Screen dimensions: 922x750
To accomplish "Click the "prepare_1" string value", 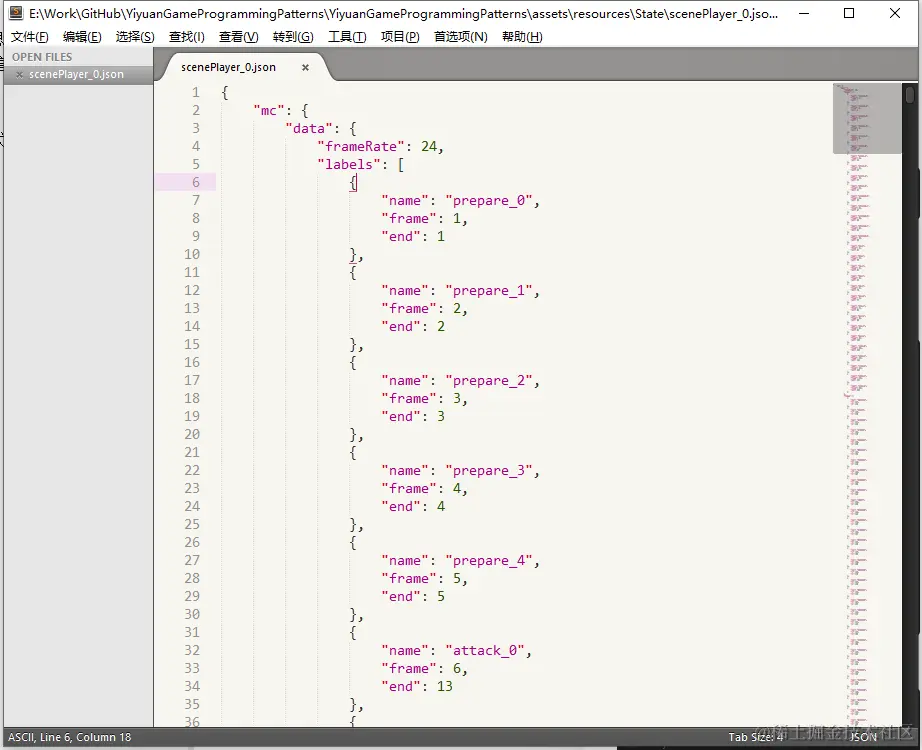I will coord(489,291).
